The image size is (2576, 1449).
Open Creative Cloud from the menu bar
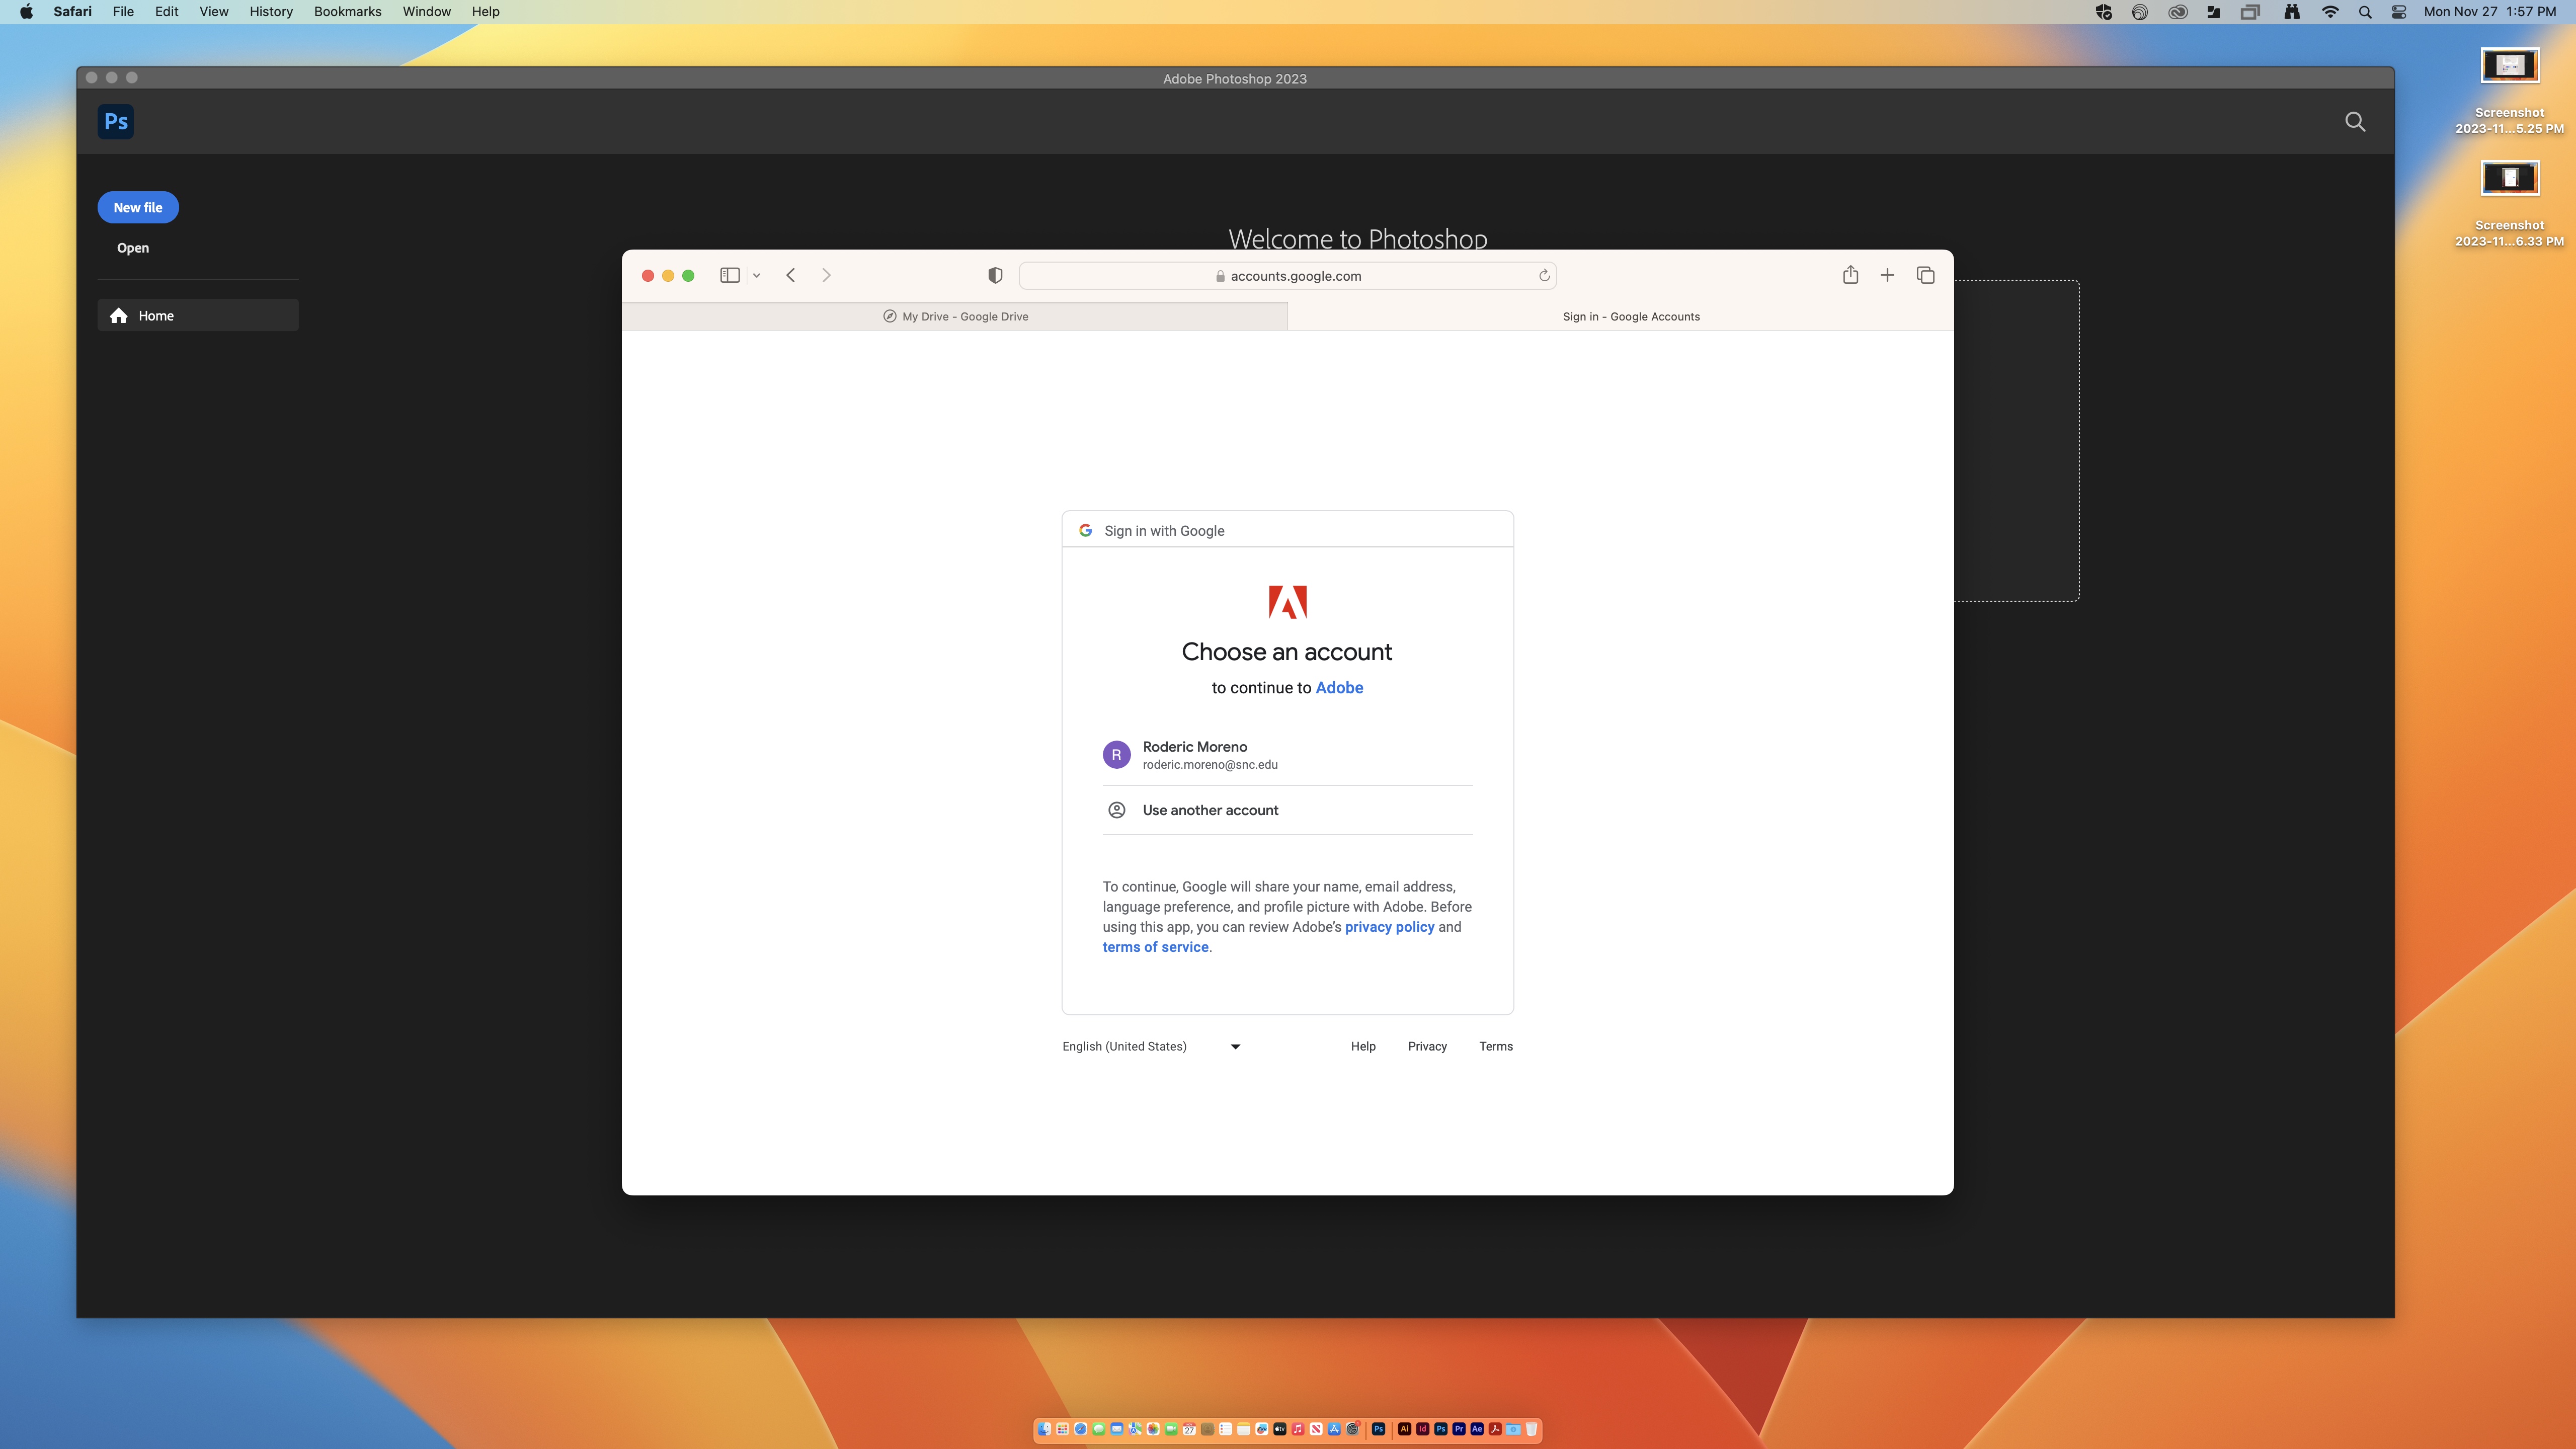2177,12
